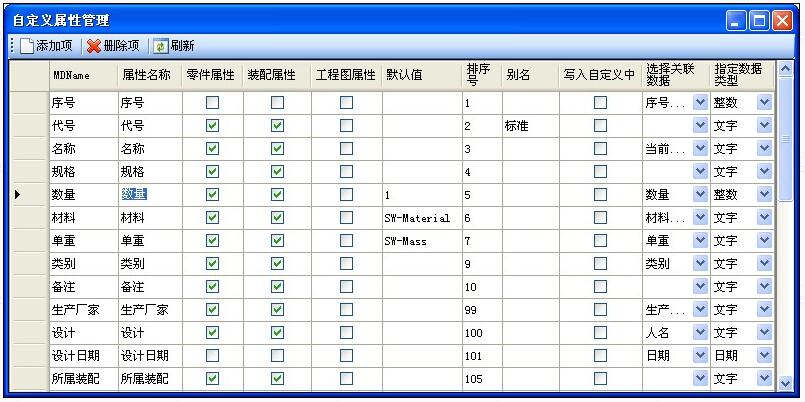This screenshot has width=805, height=402.
Task: Click the MDName column header
Action: 83,76
